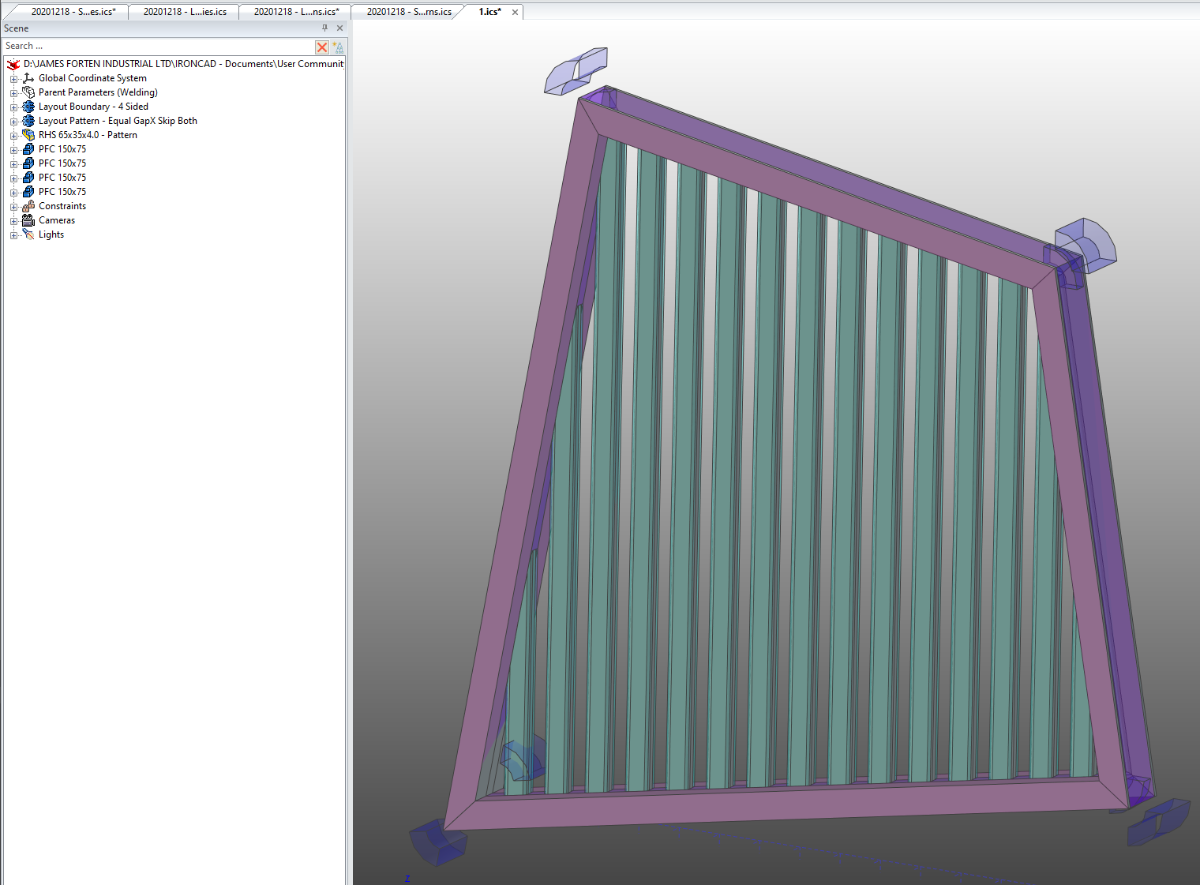Select the D:\JAMES FORTEN INDUSTRIAL root path
Screen dimensions: 1200x885
tap(183, 64)
